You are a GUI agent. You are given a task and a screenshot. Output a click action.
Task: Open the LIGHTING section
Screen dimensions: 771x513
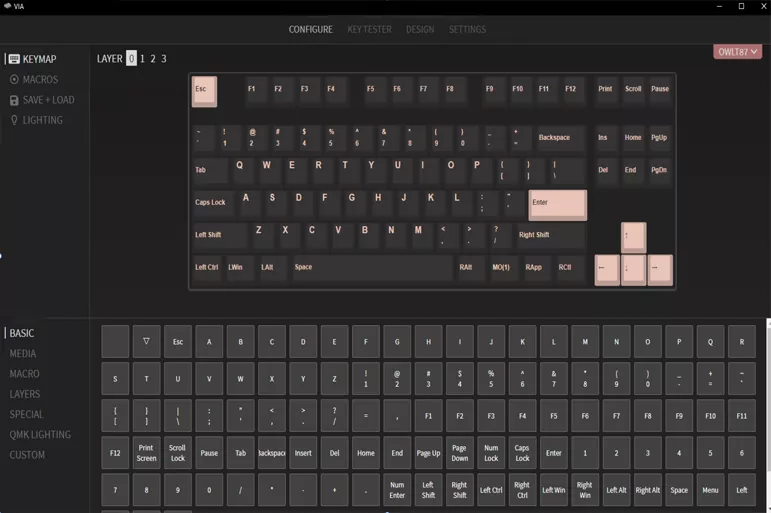point(36,120)
